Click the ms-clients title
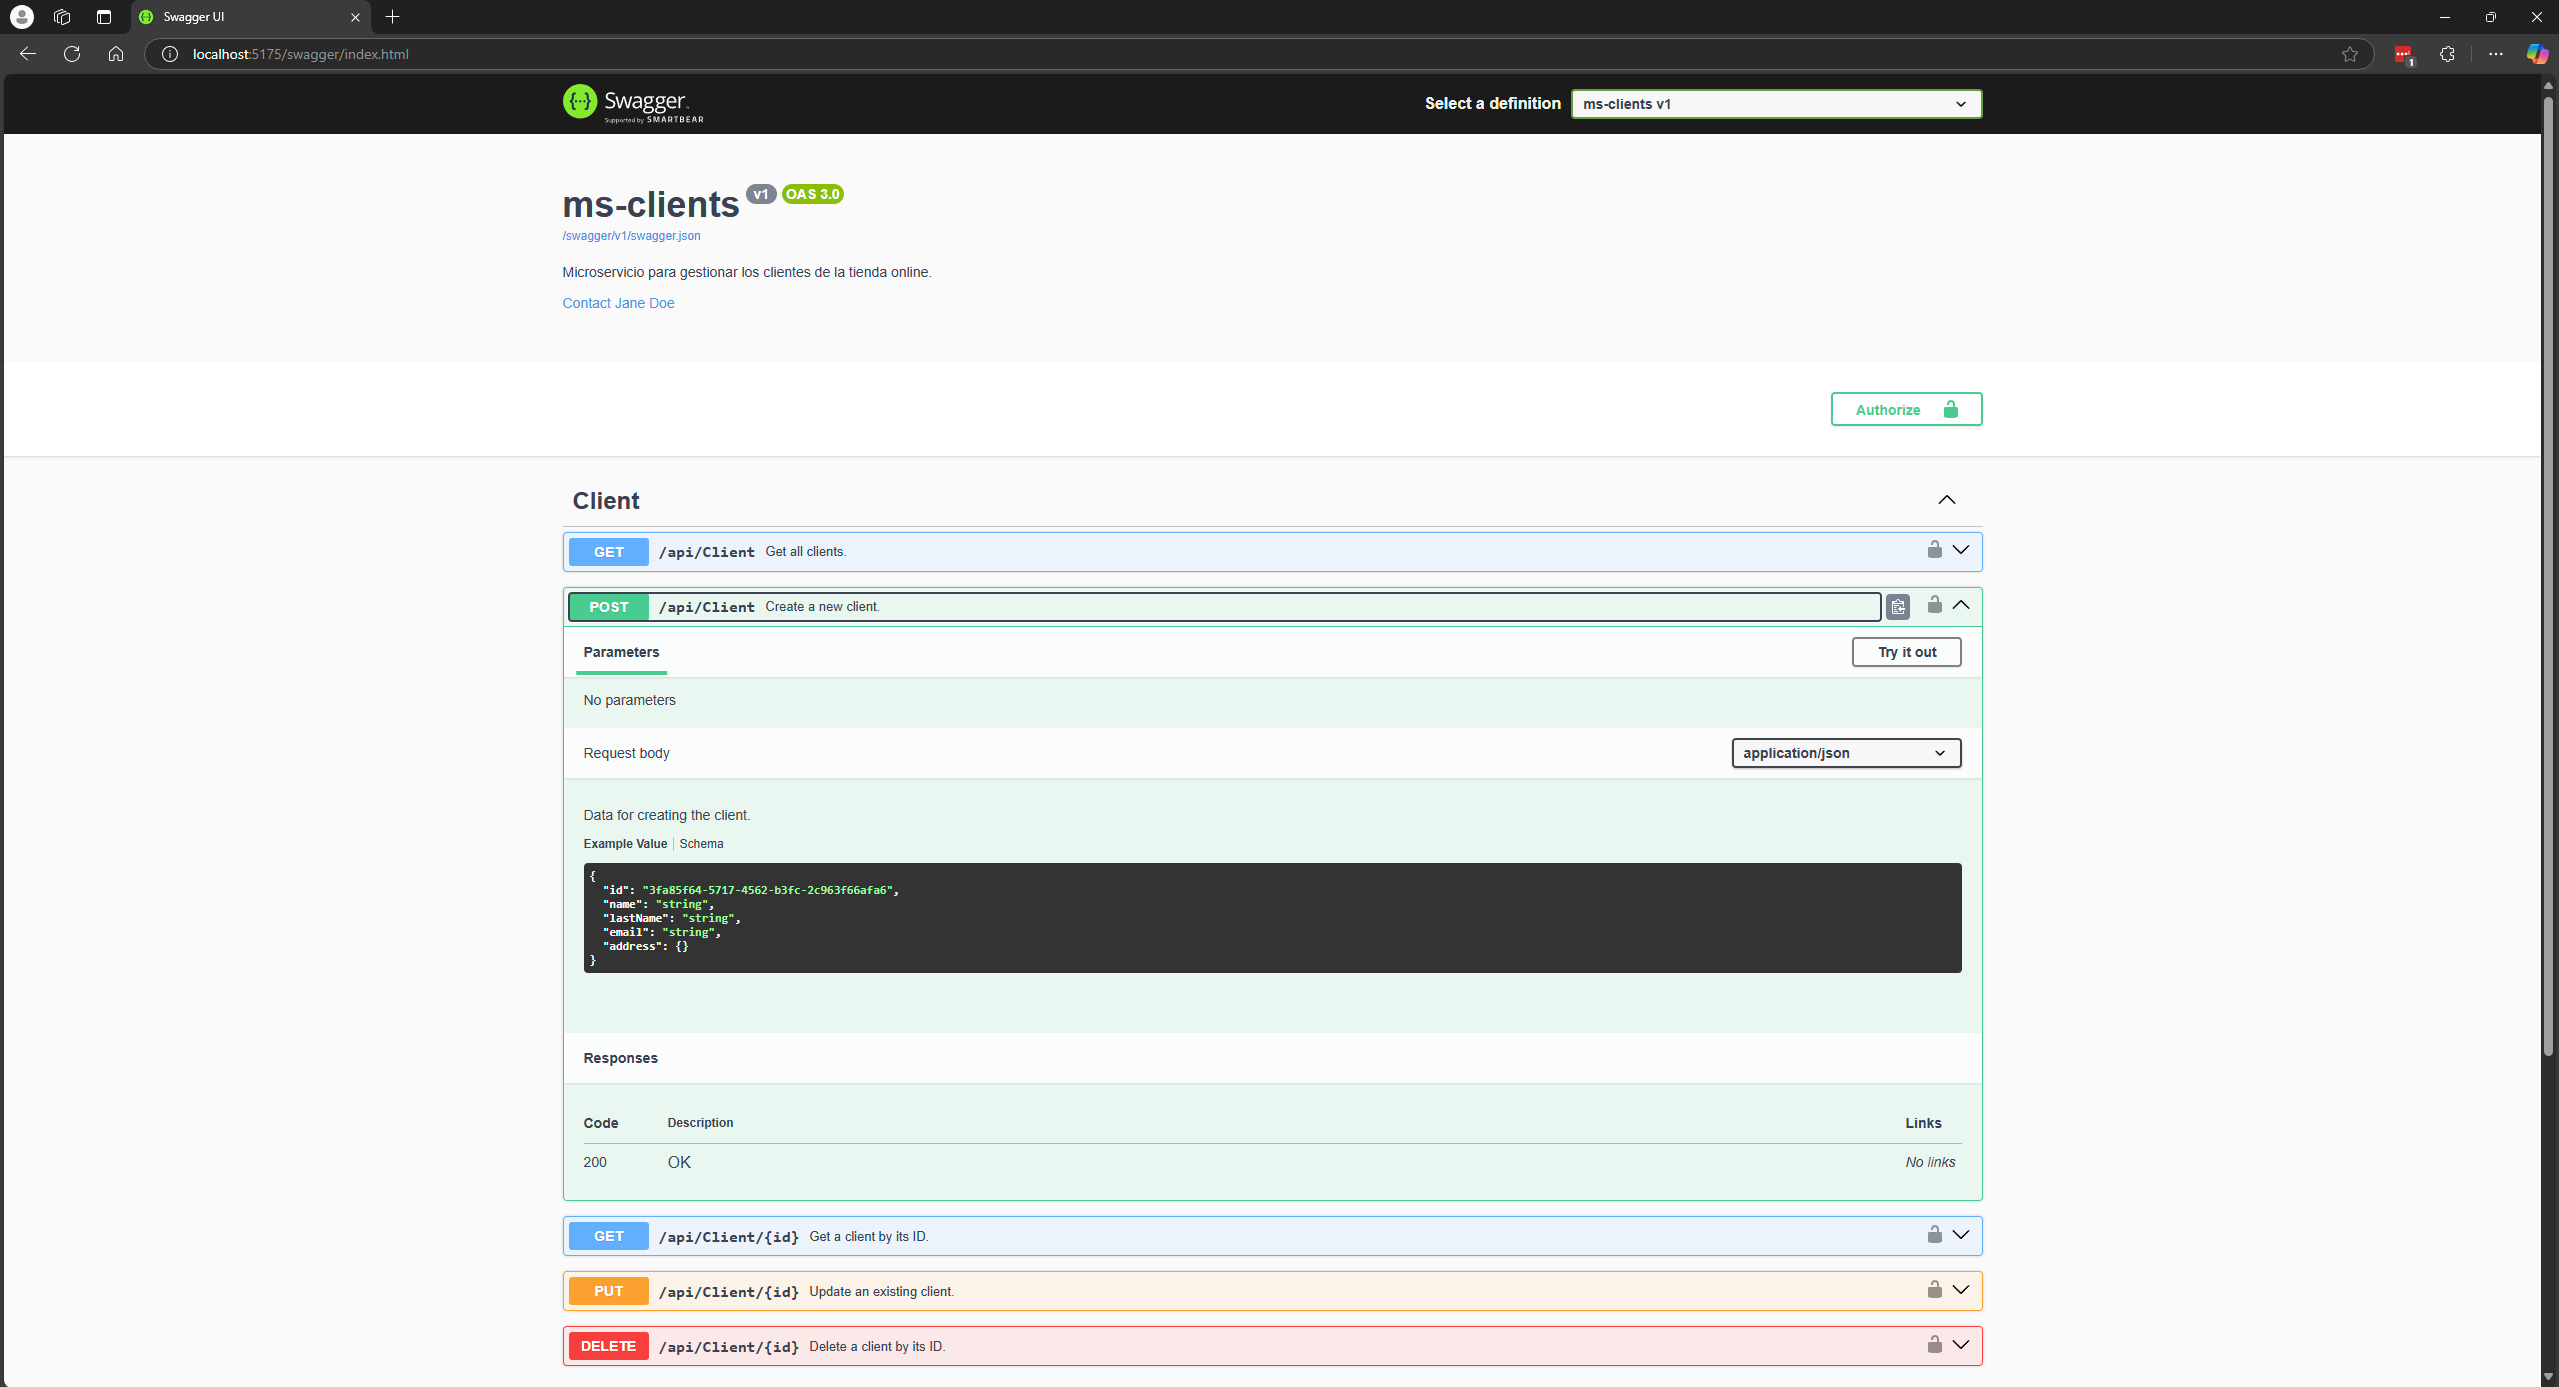Screen dimensions: 2559x1387 651,204
